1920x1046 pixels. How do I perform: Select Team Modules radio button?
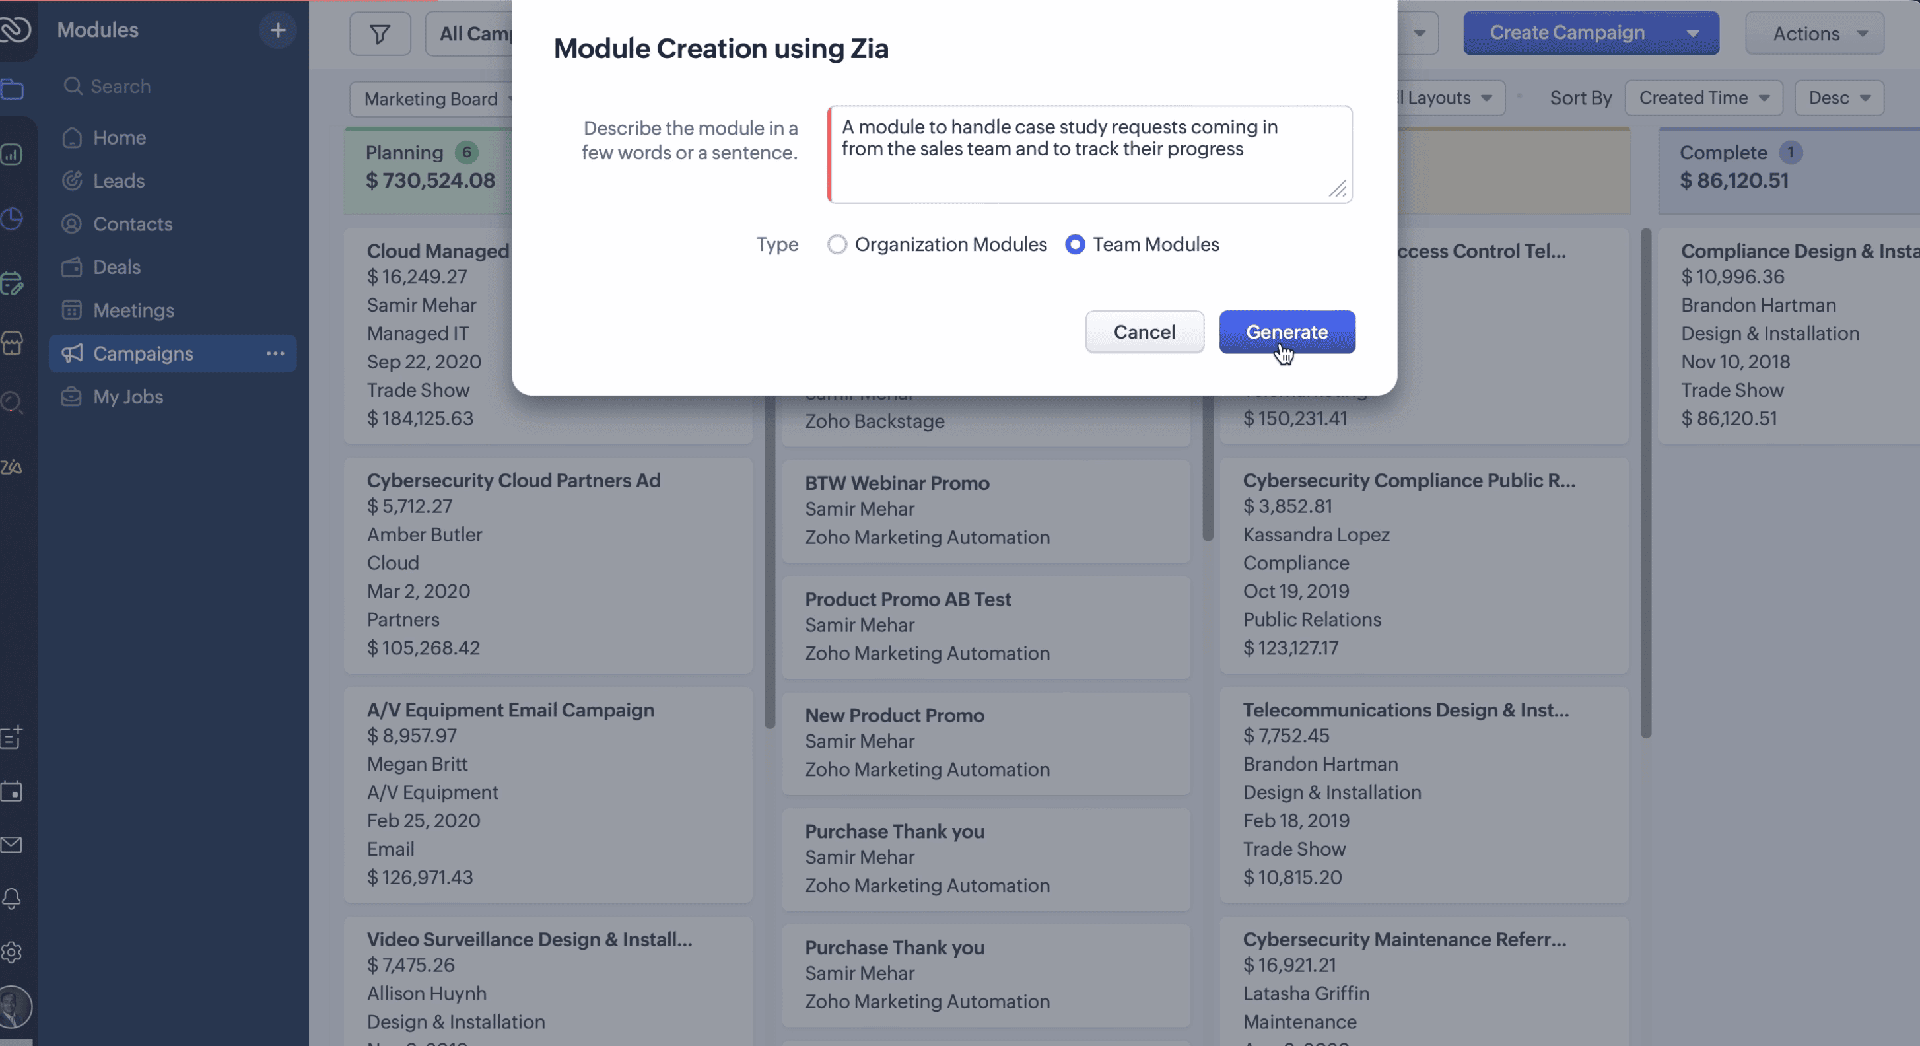[1075, 245]
